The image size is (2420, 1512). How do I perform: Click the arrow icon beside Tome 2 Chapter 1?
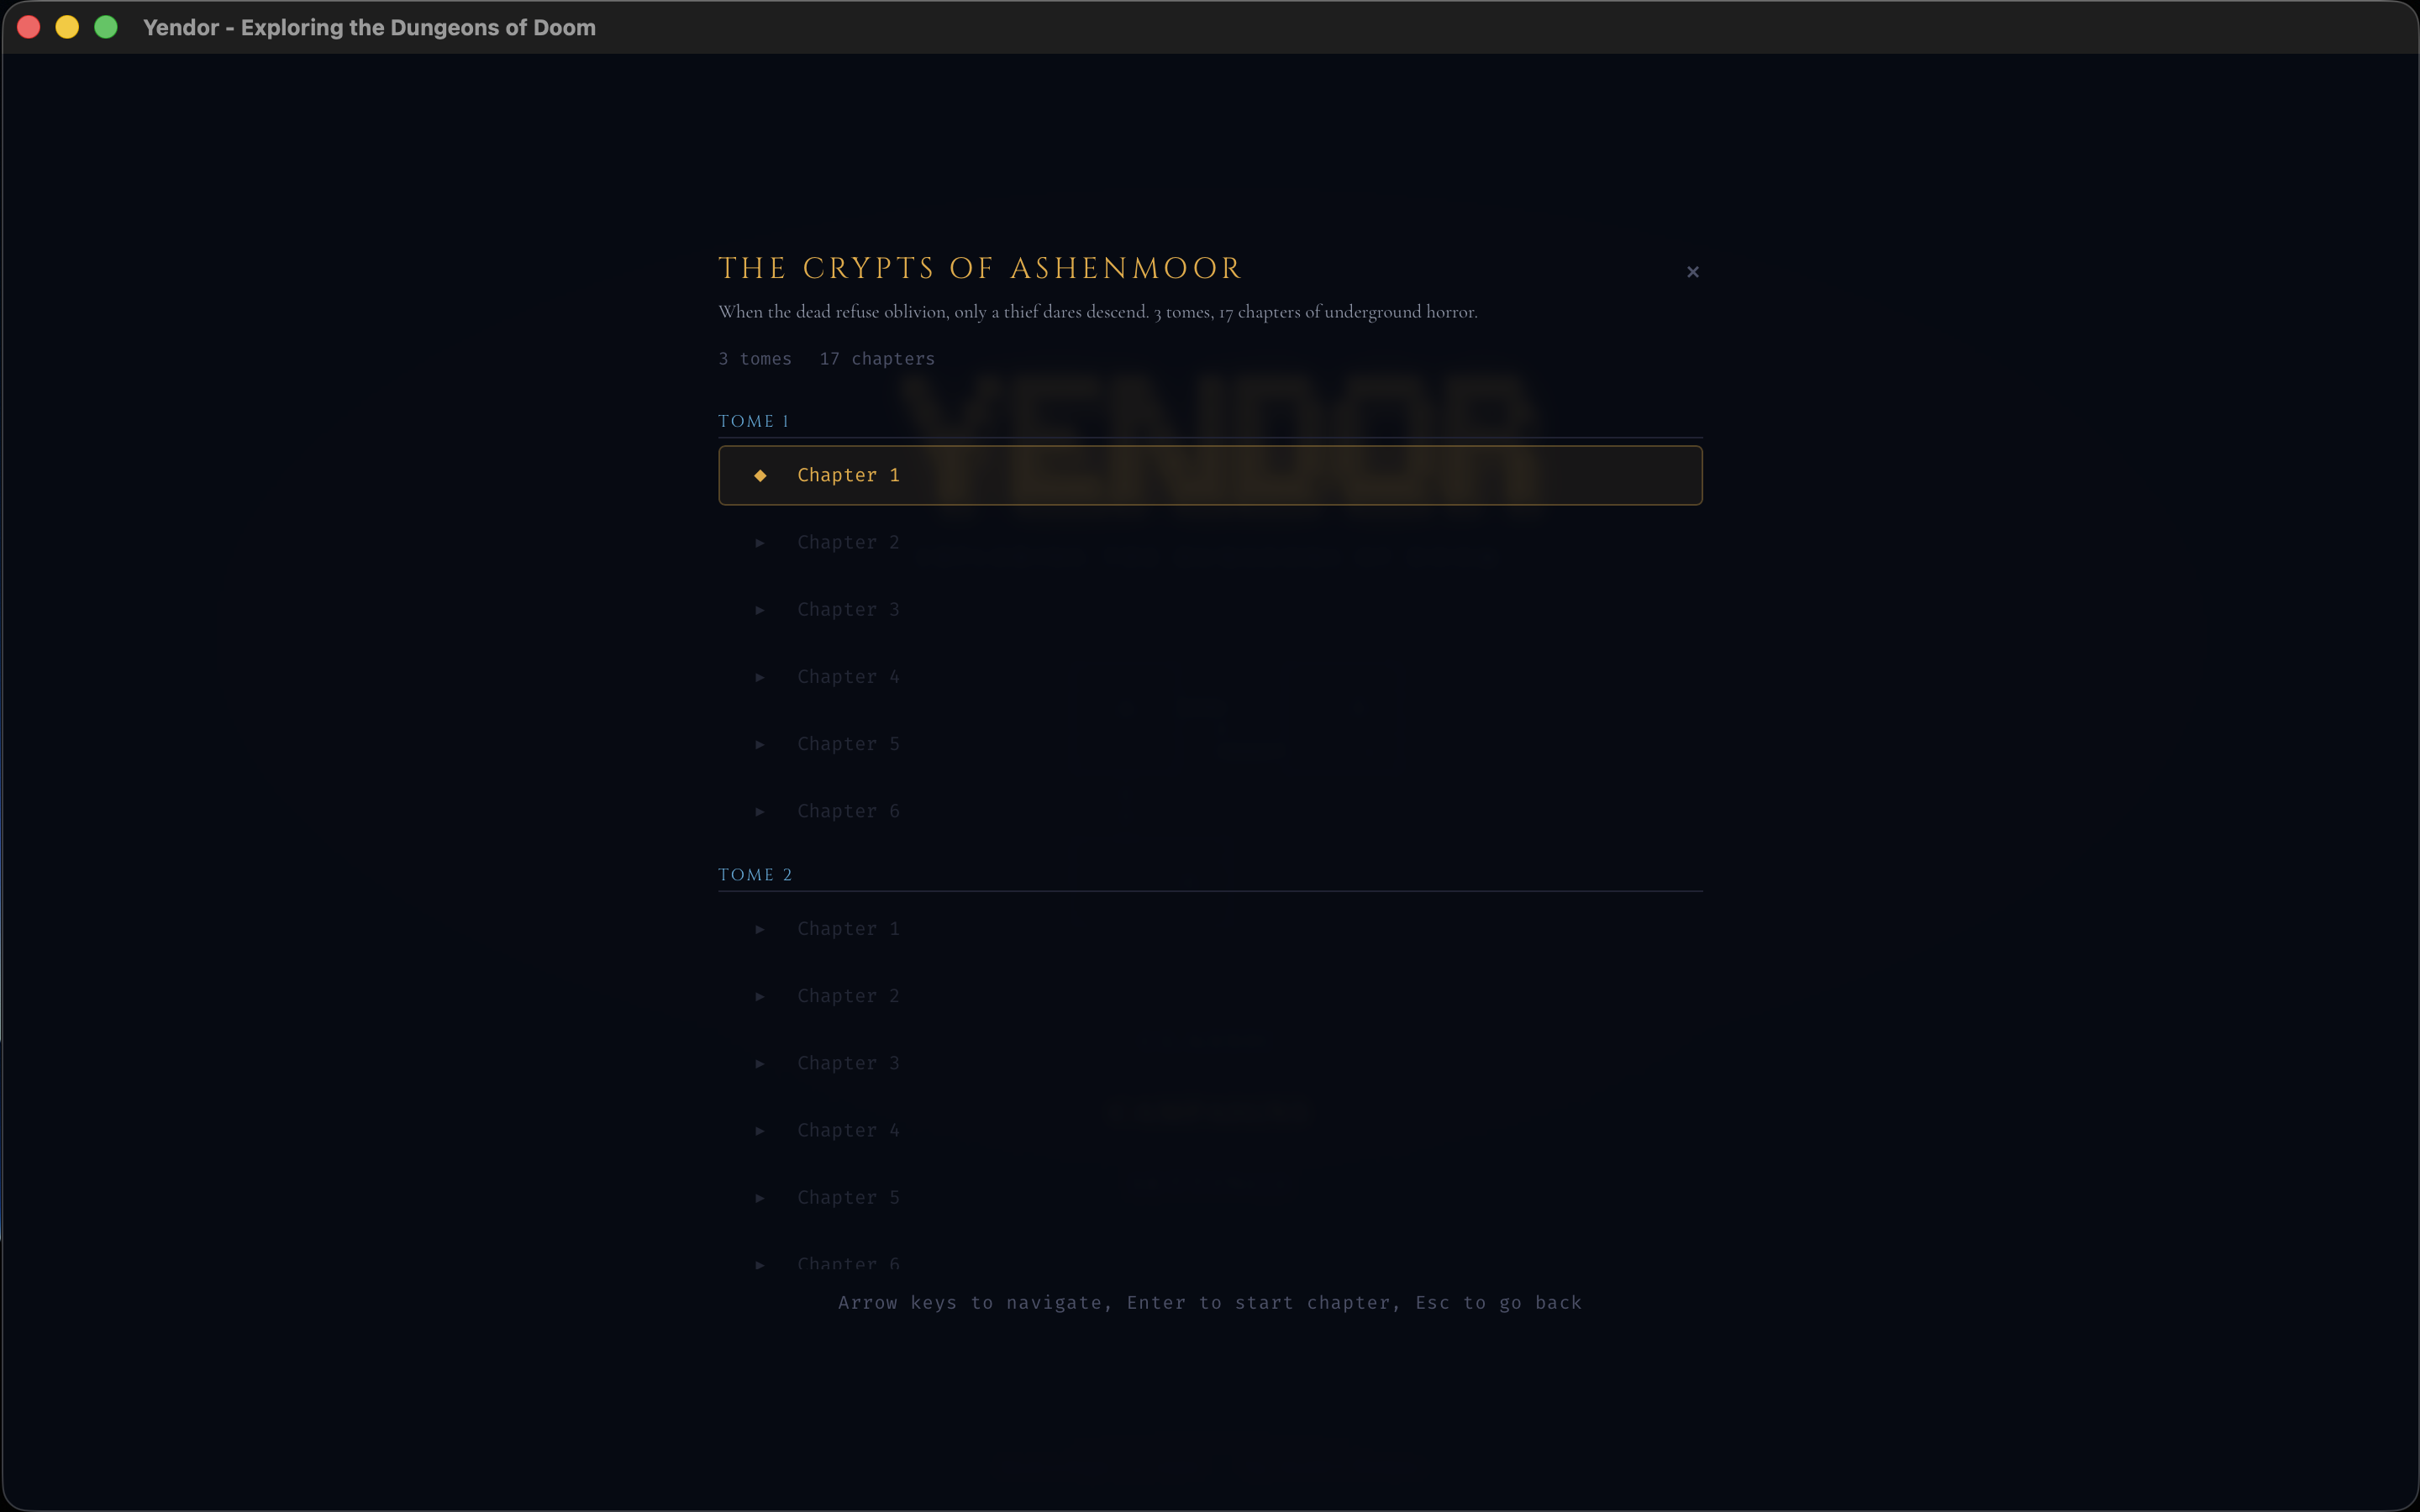pos(760,929)
